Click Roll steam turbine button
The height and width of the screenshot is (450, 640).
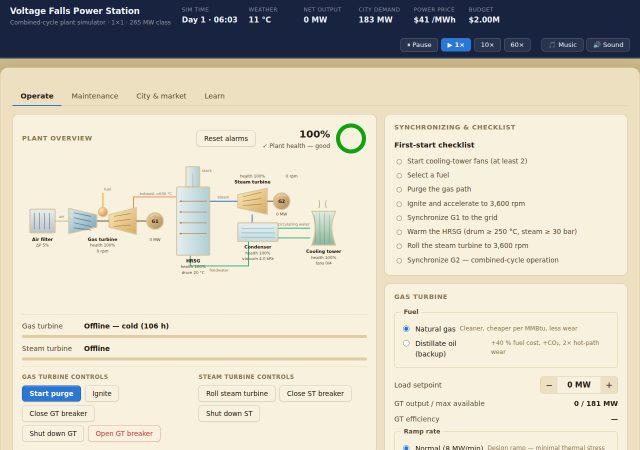(237, 394)
